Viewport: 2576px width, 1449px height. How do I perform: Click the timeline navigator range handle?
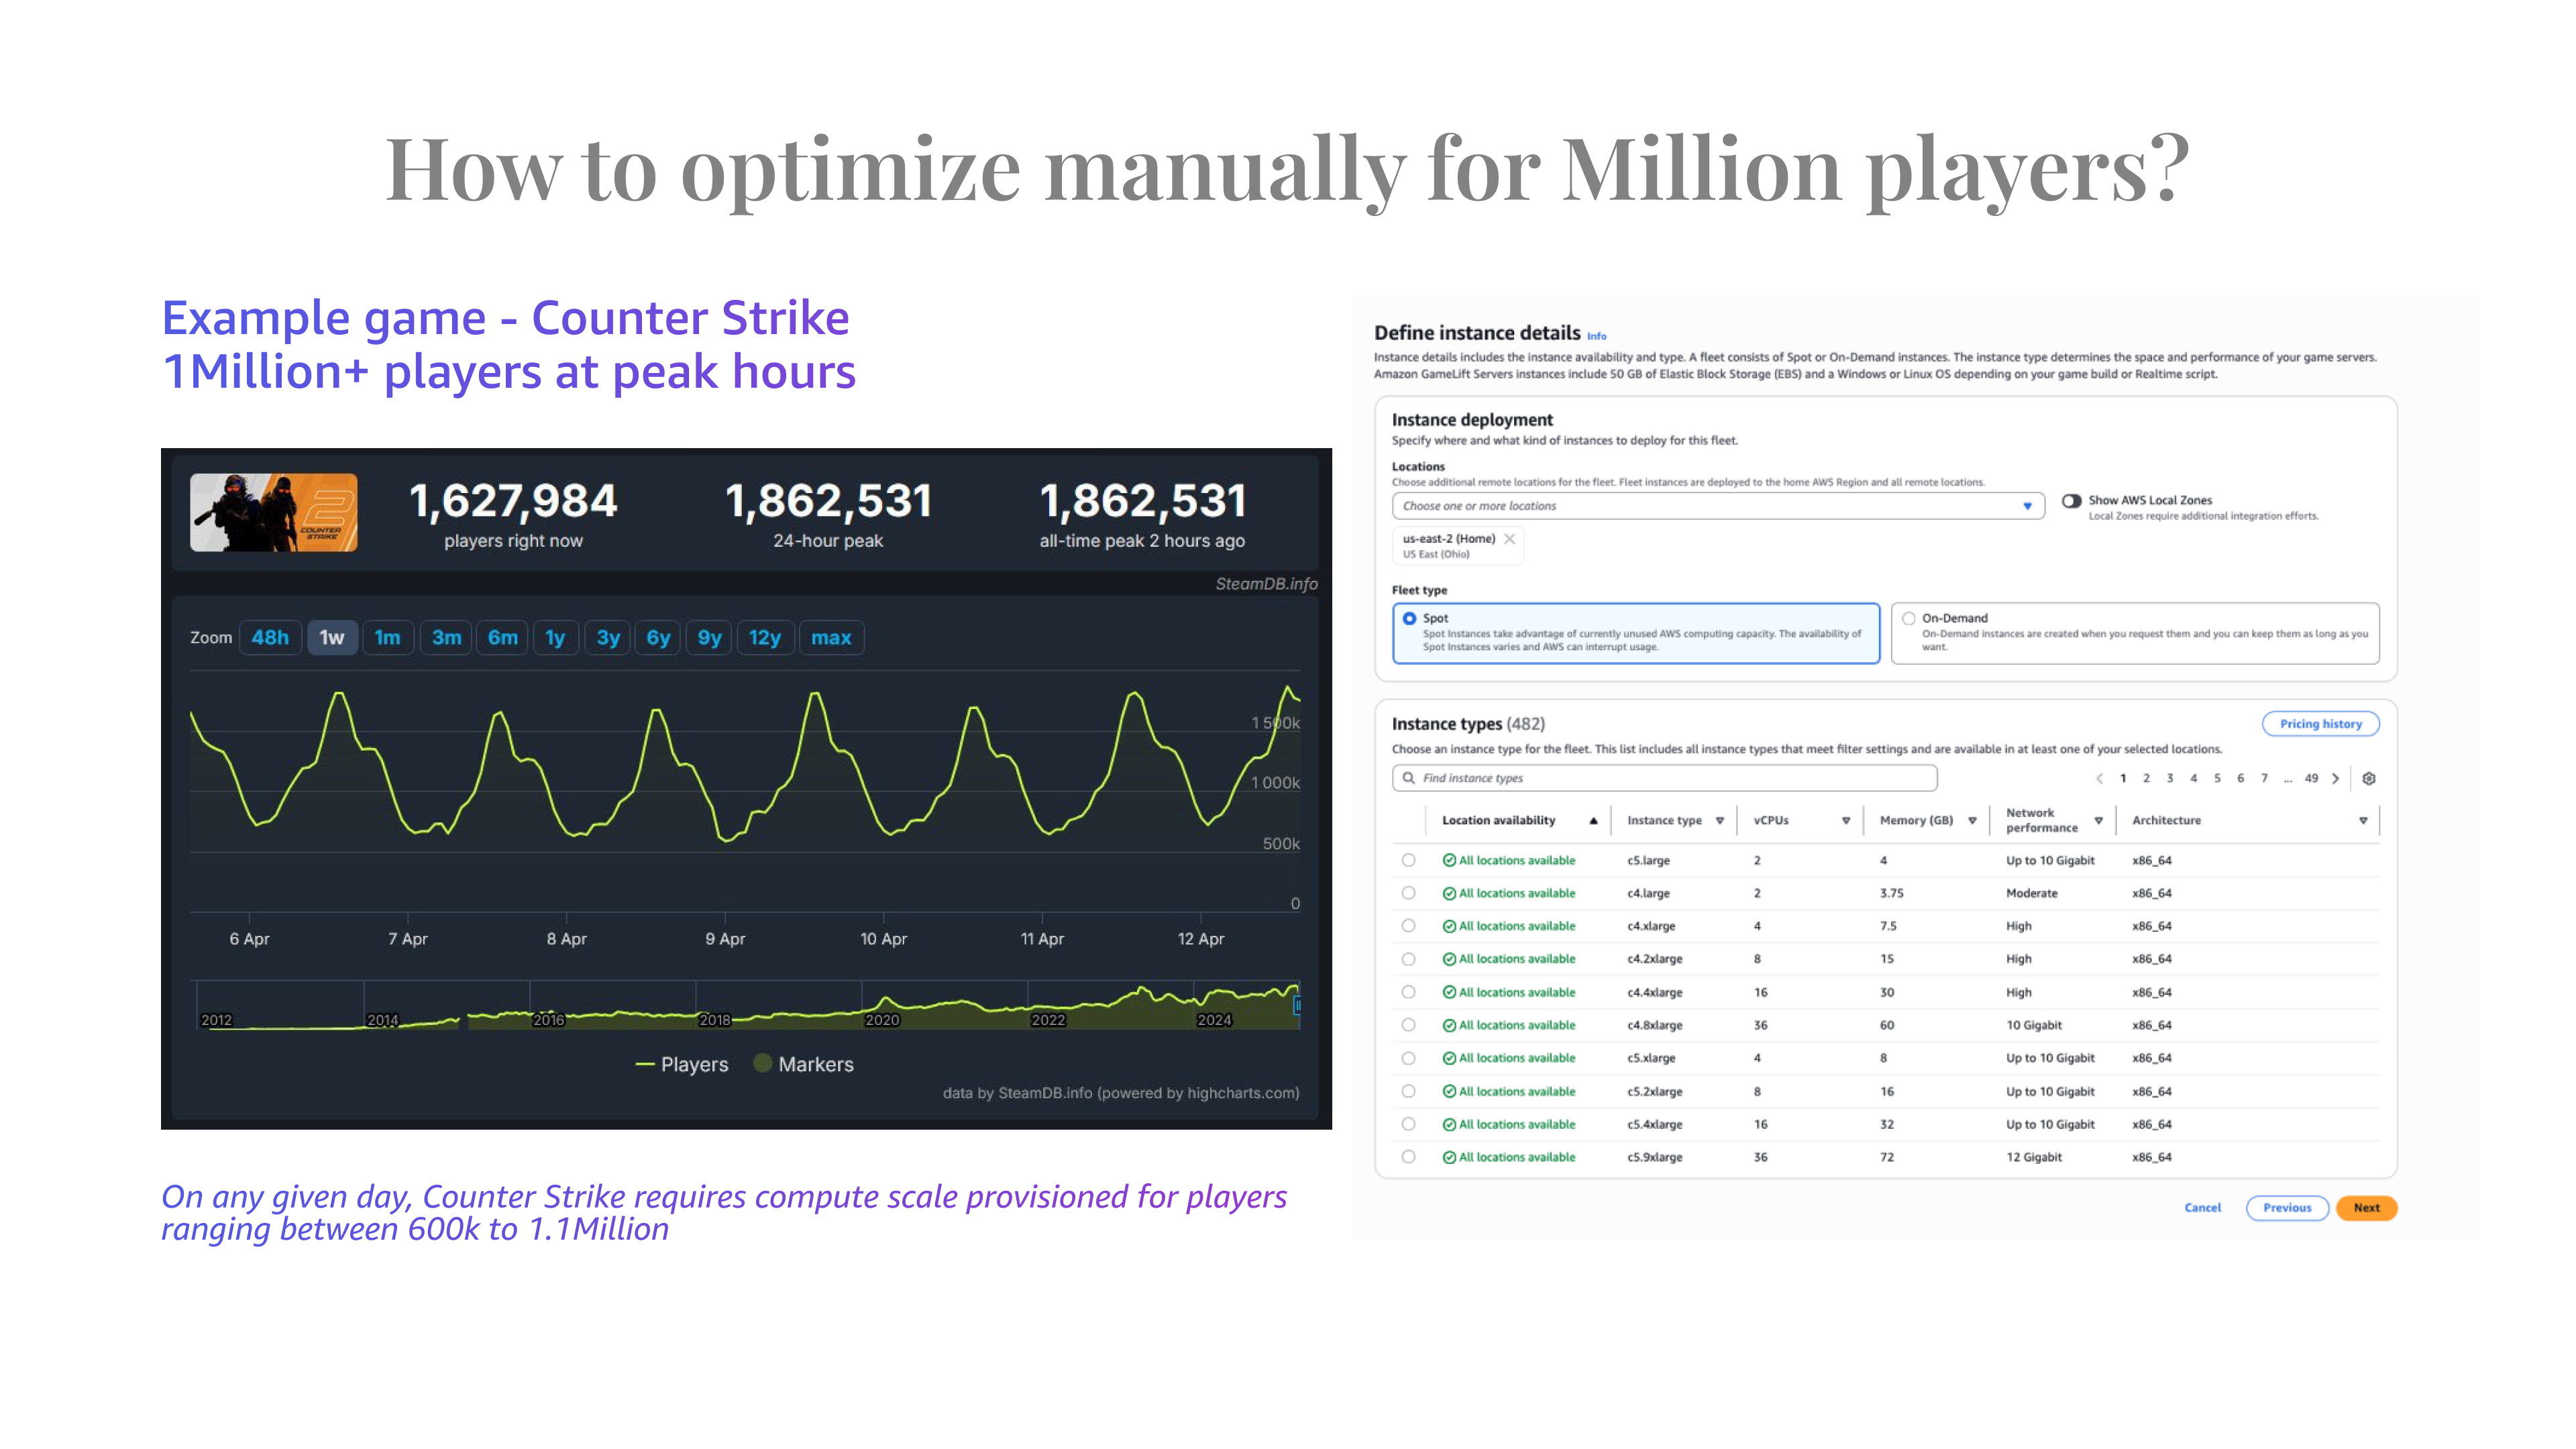(1297, 1005)
